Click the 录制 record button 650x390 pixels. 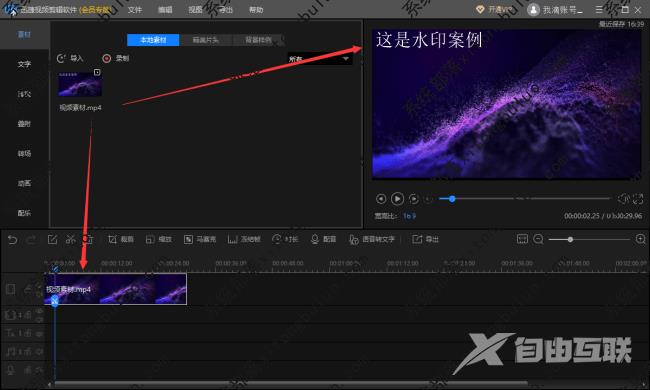tap(116, 58)
